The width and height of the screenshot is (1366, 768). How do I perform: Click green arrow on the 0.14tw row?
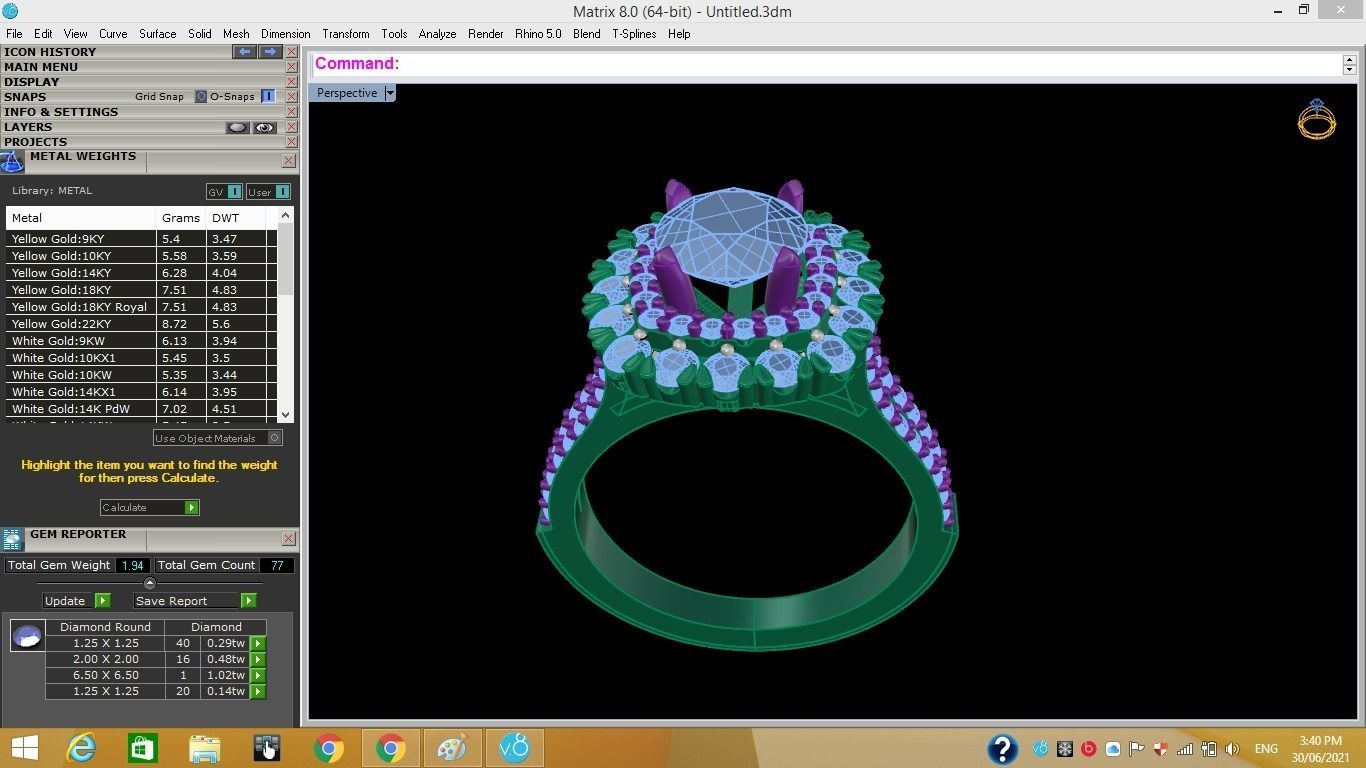coord(258,692)
